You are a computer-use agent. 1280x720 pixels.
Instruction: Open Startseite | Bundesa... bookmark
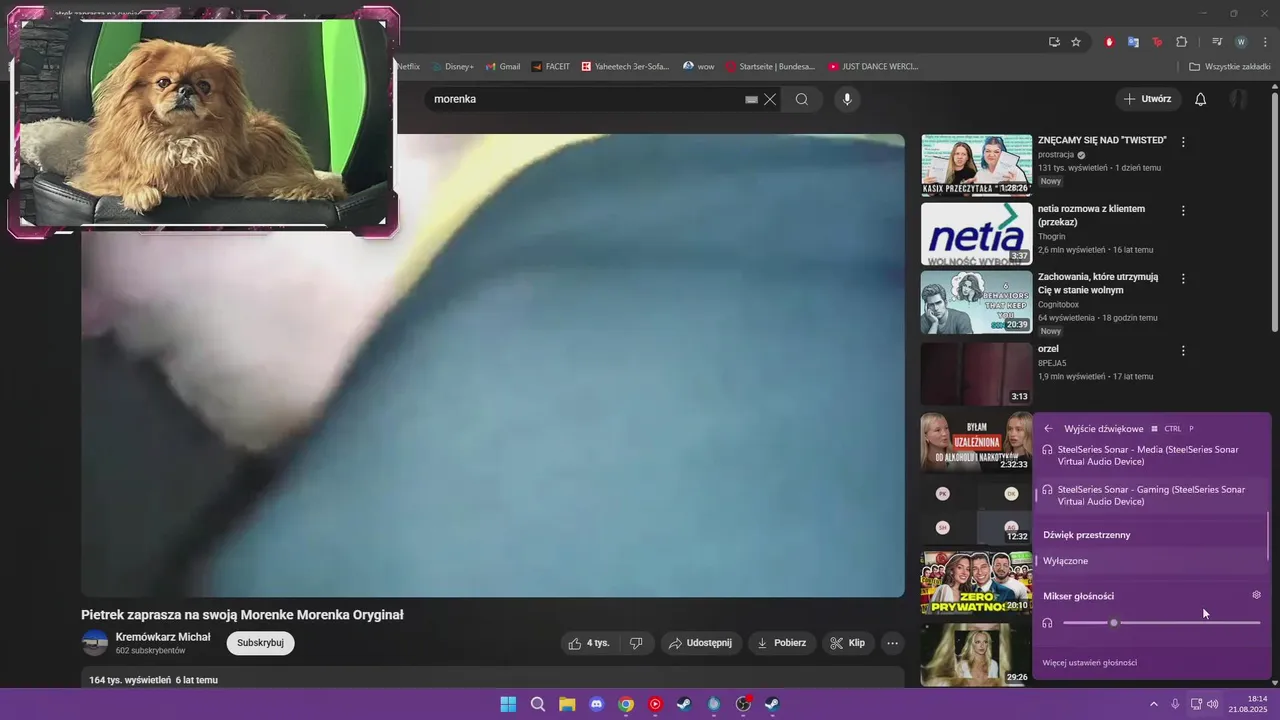click(x=770, y=66)
